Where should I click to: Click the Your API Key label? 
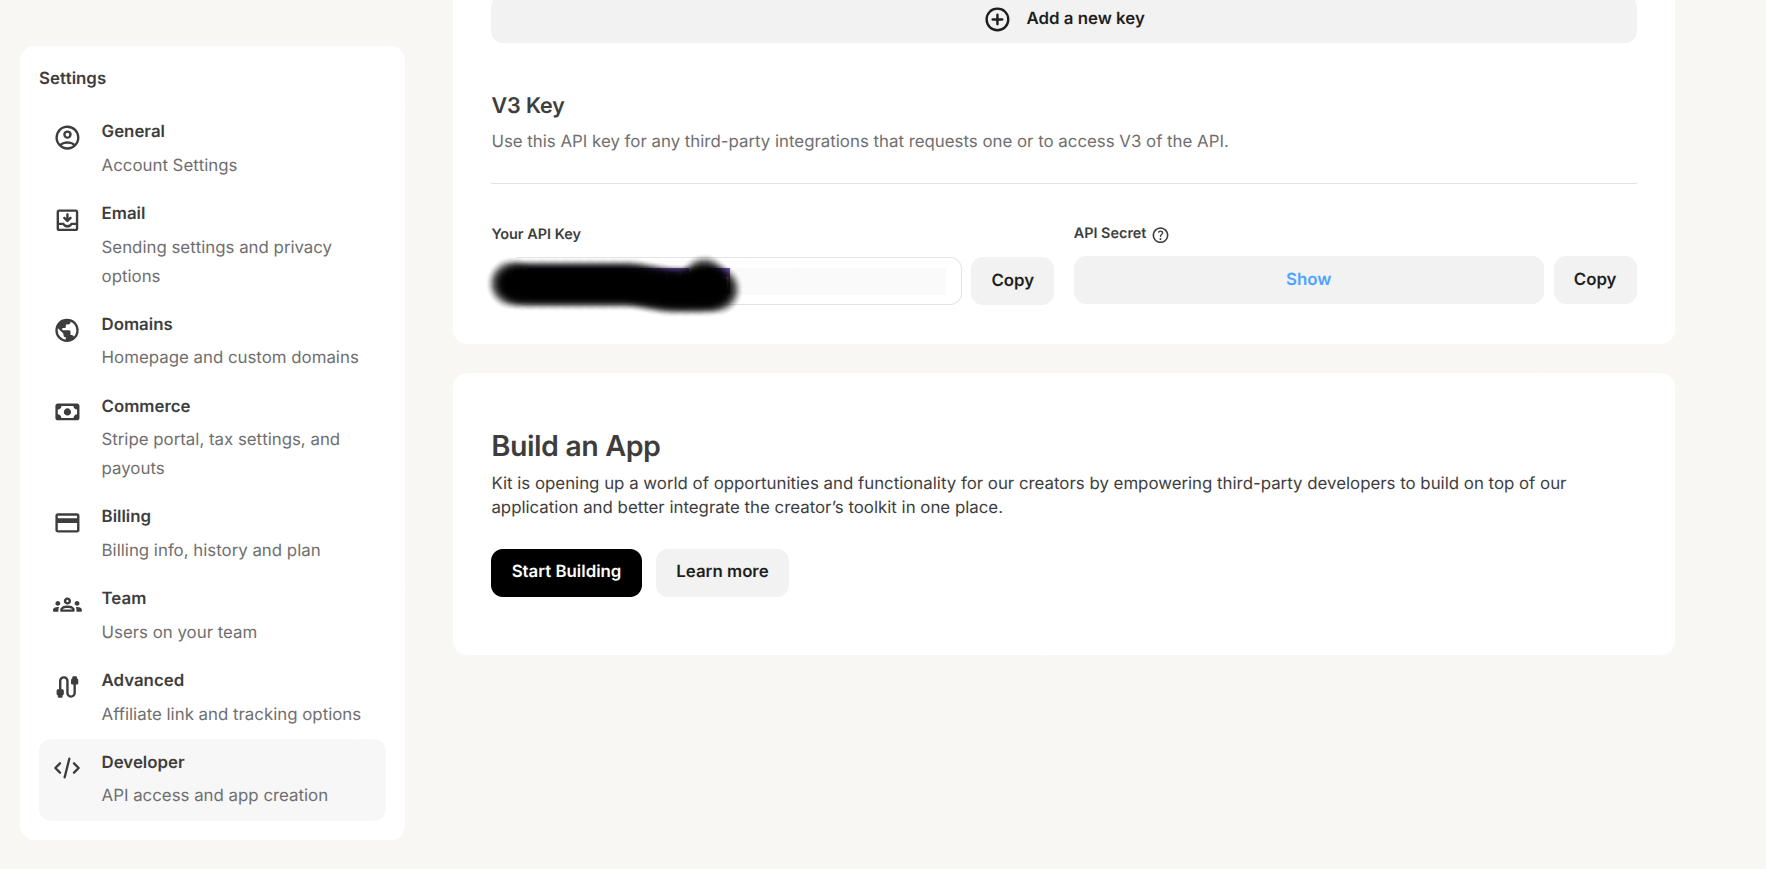(x=536, y=234)
